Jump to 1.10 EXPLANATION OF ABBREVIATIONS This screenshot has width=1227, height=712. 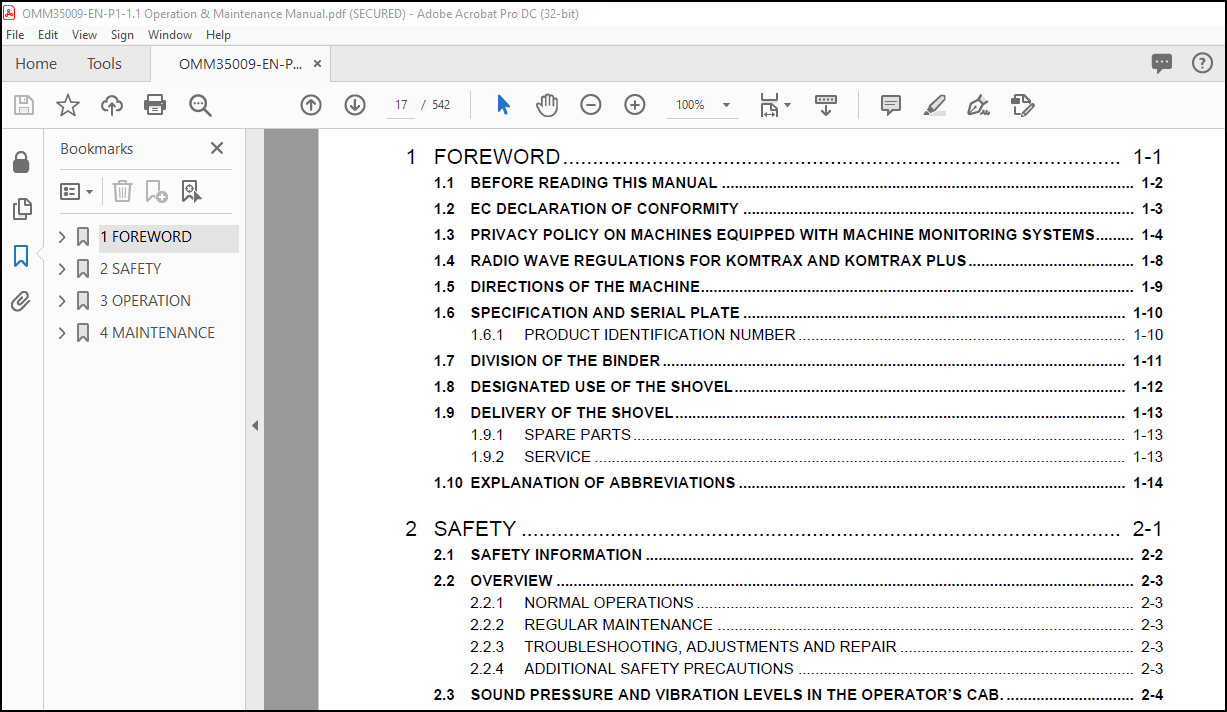tap(603, 483)
